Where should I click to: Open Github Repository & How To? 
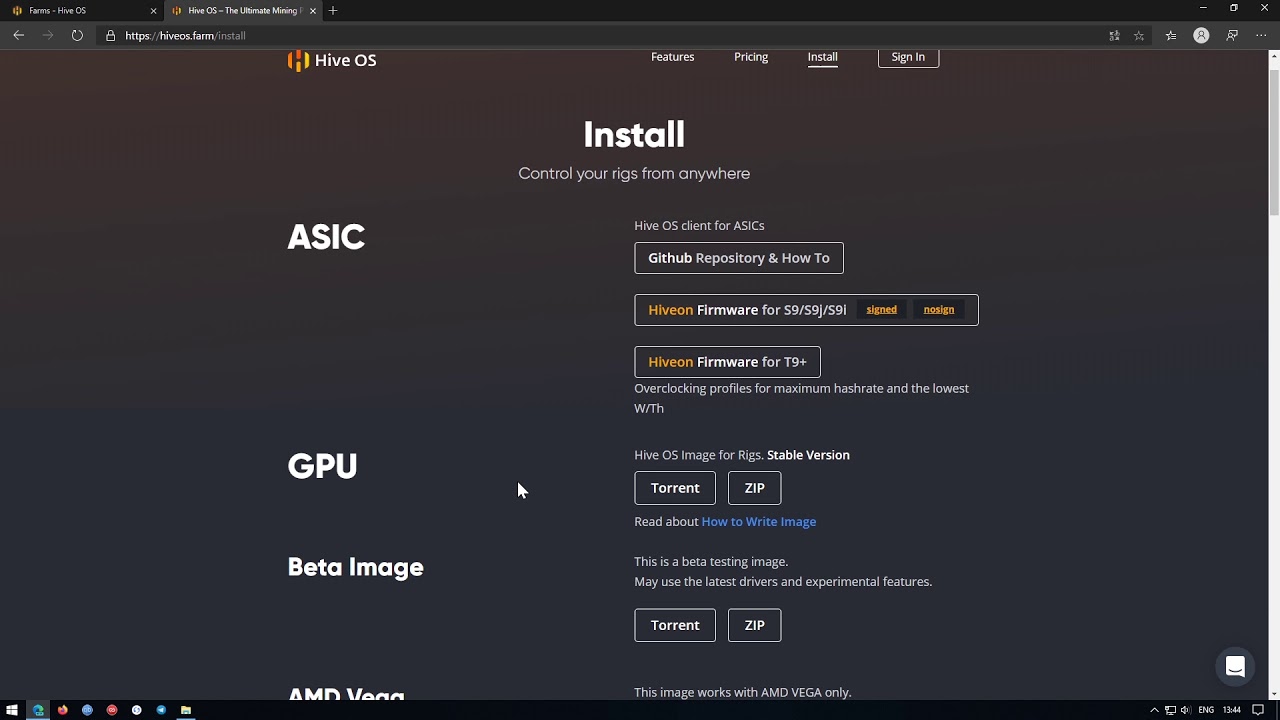(739, 258)
